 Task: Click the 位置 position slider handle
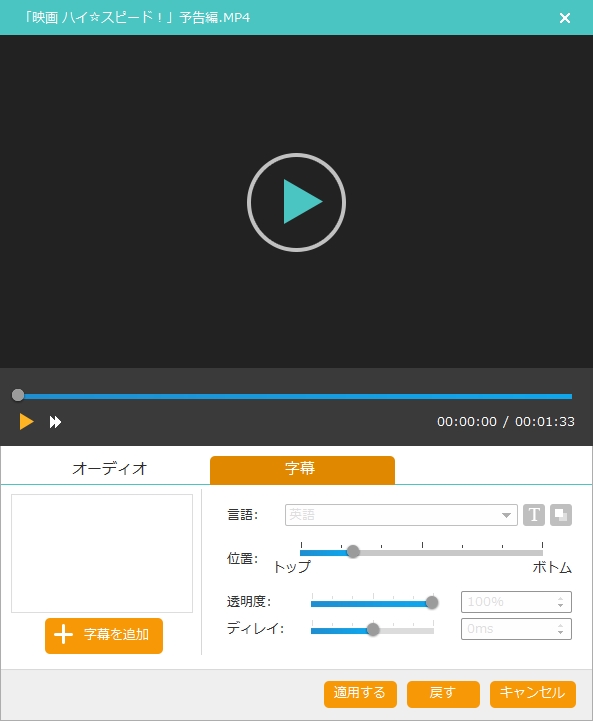pos(353,552)
